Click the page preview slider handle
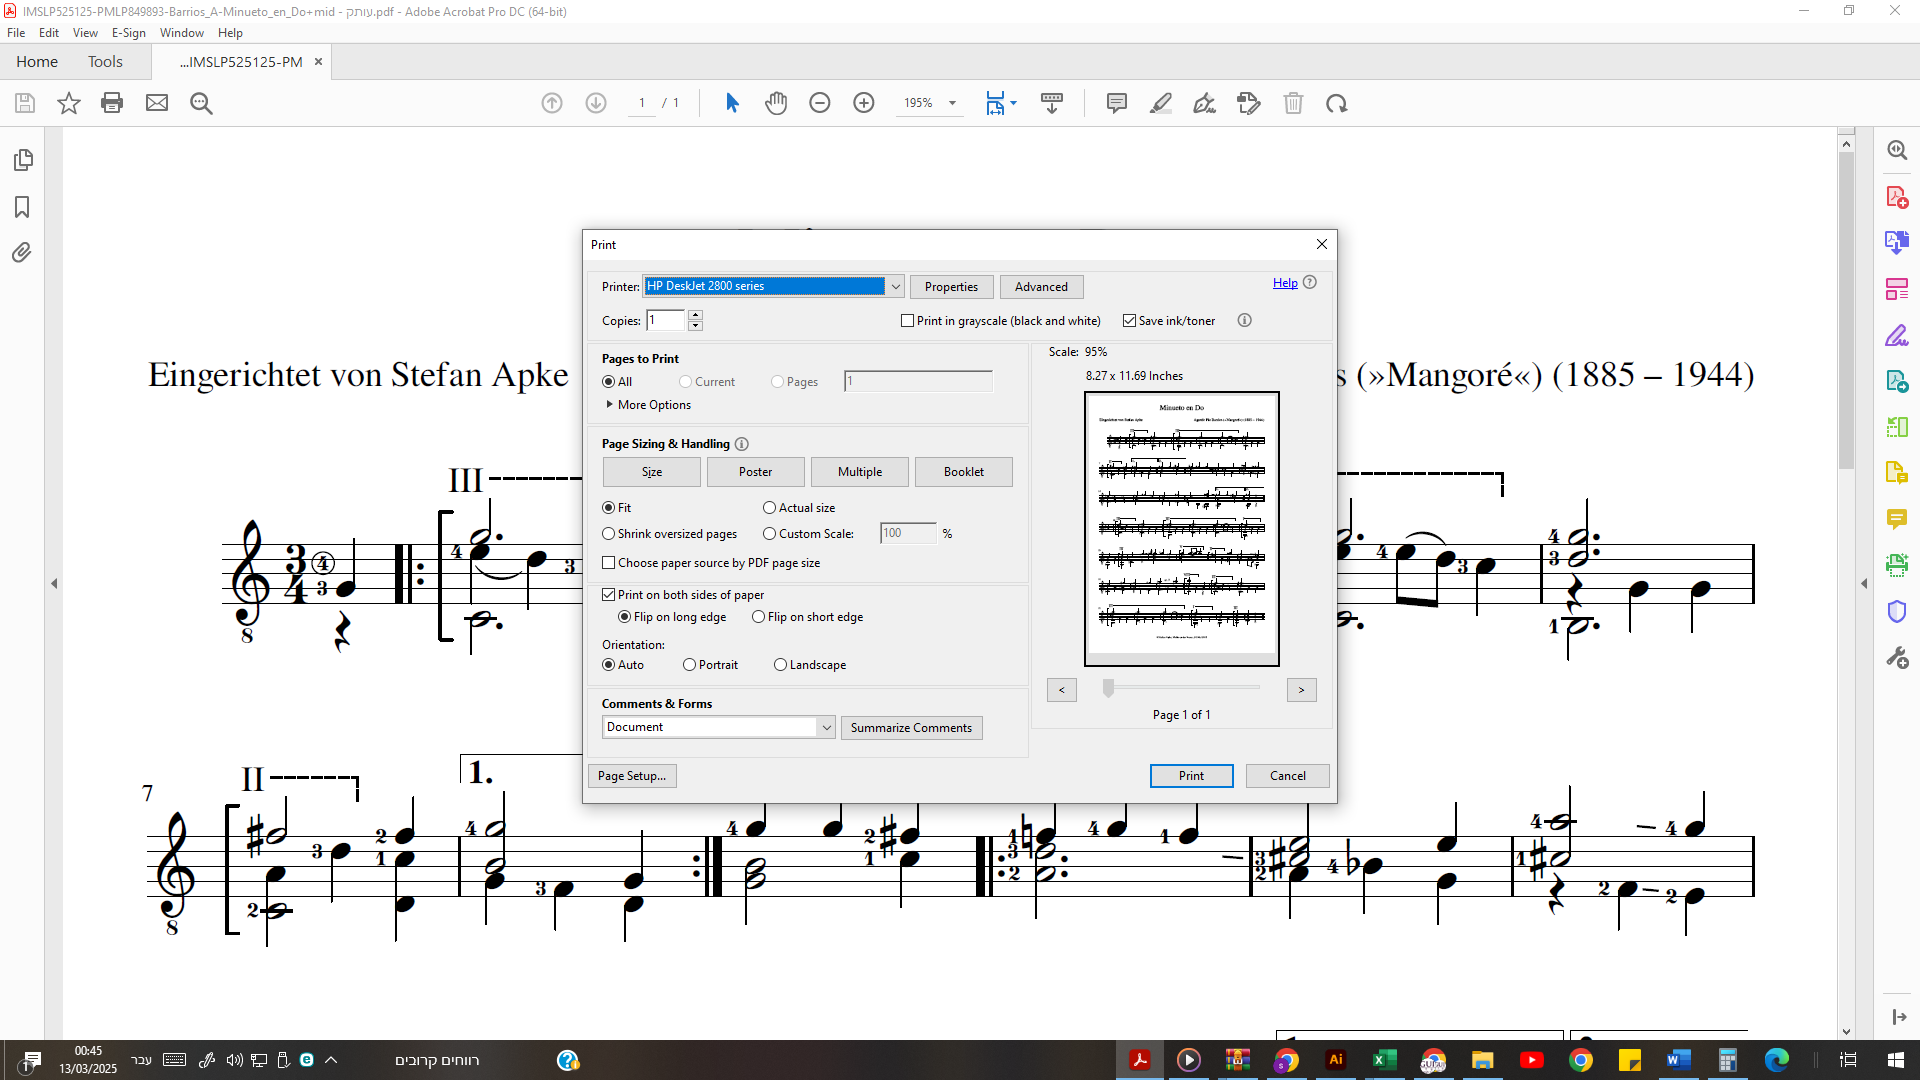Screen dimensions: 1920x1080 click(1108, 689)
